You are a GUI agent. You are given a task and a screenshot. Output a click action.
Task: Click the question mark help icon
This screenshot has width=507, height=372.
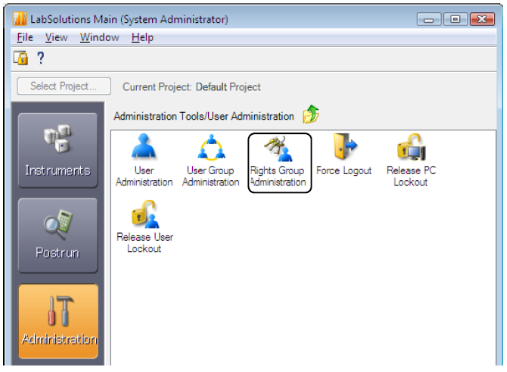[40, 58]
